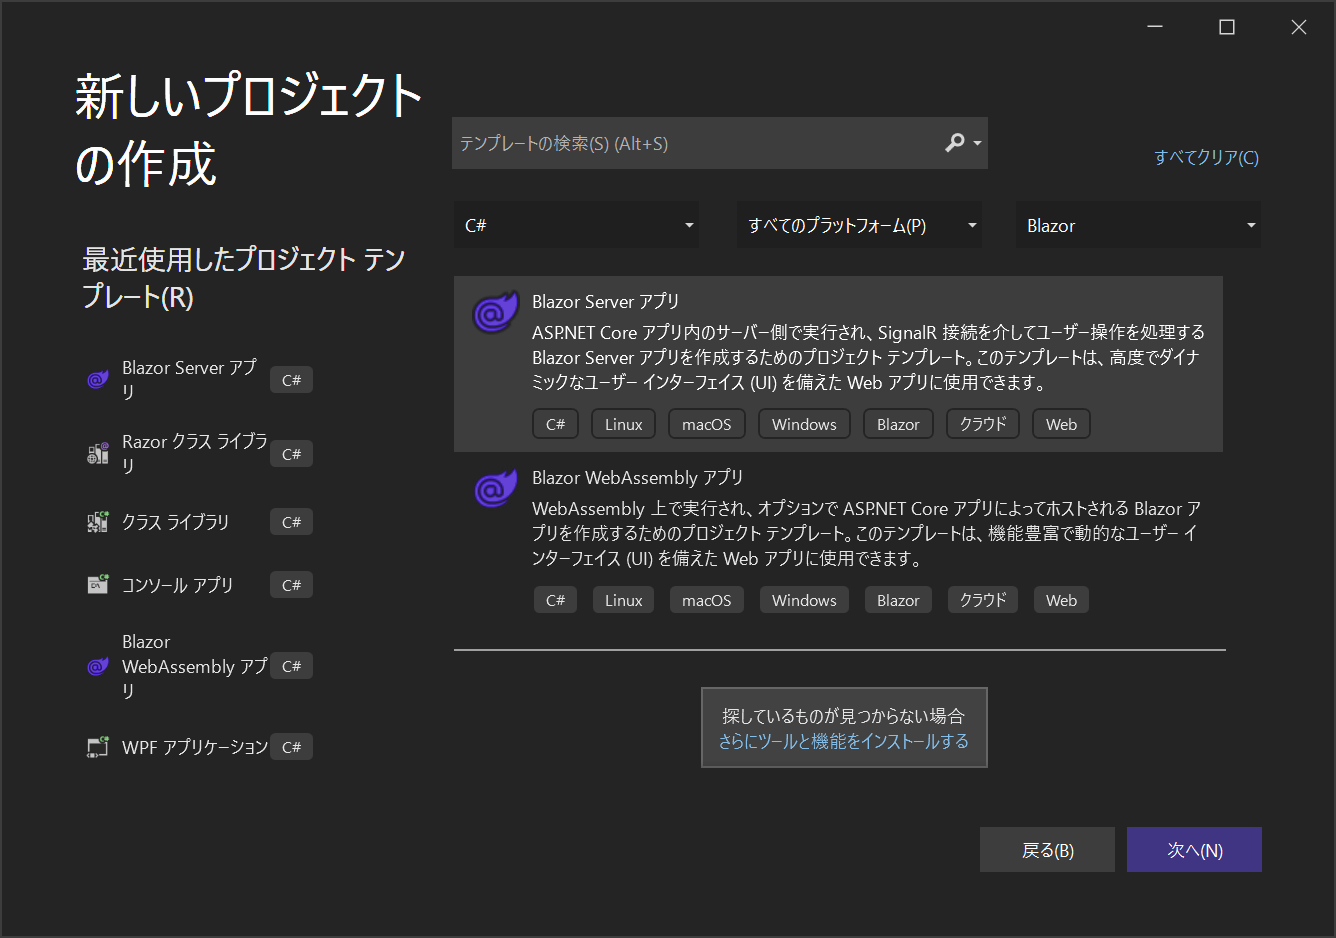Open the すべてのプラットフォーム platform dropdown
This screenshot has height=938, width=1336.
click(x=859, y=225)
